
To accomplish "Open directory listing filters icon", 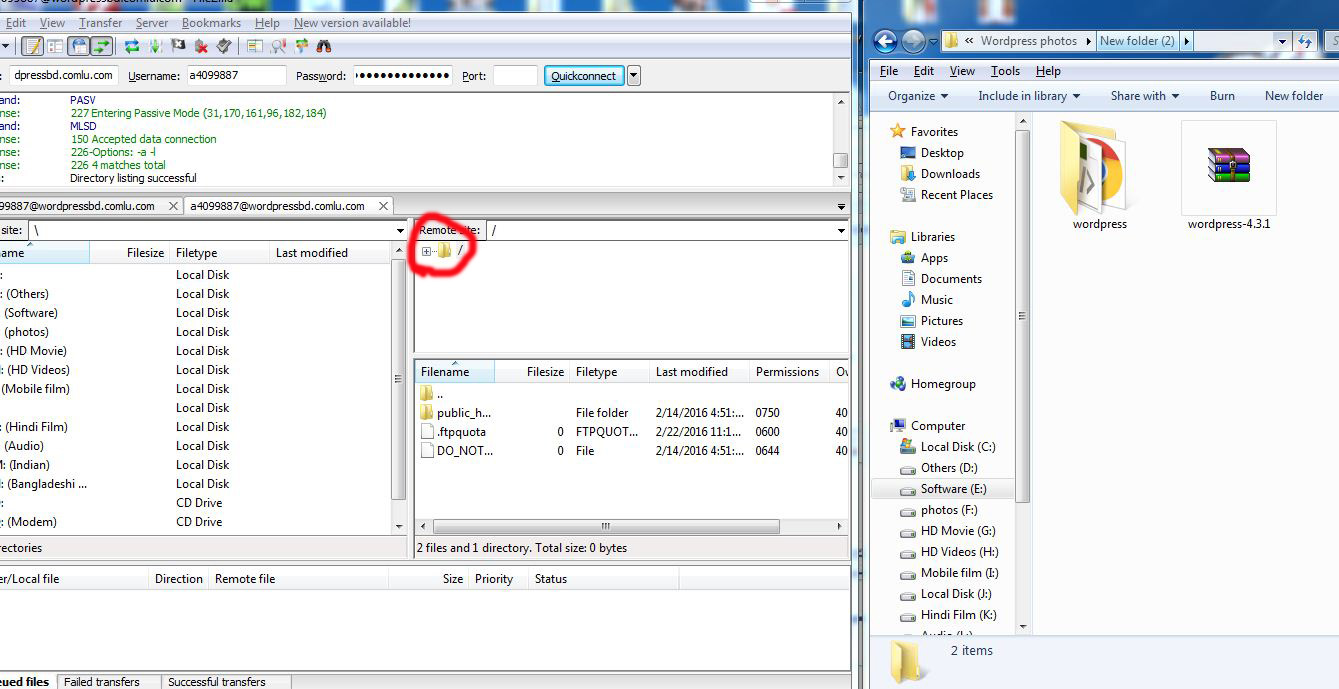I will (255, 46).
